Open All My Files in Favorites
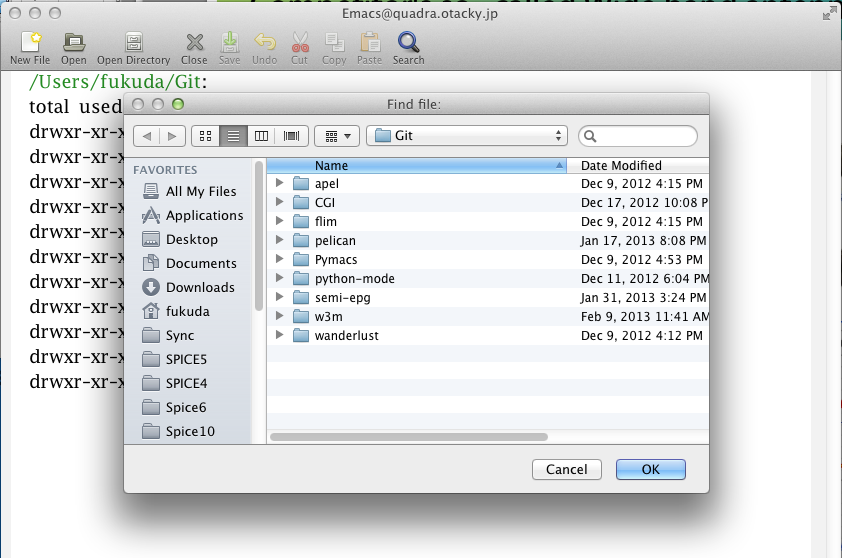The width and height of the screenshot is (842, 558). coord(190,191)
